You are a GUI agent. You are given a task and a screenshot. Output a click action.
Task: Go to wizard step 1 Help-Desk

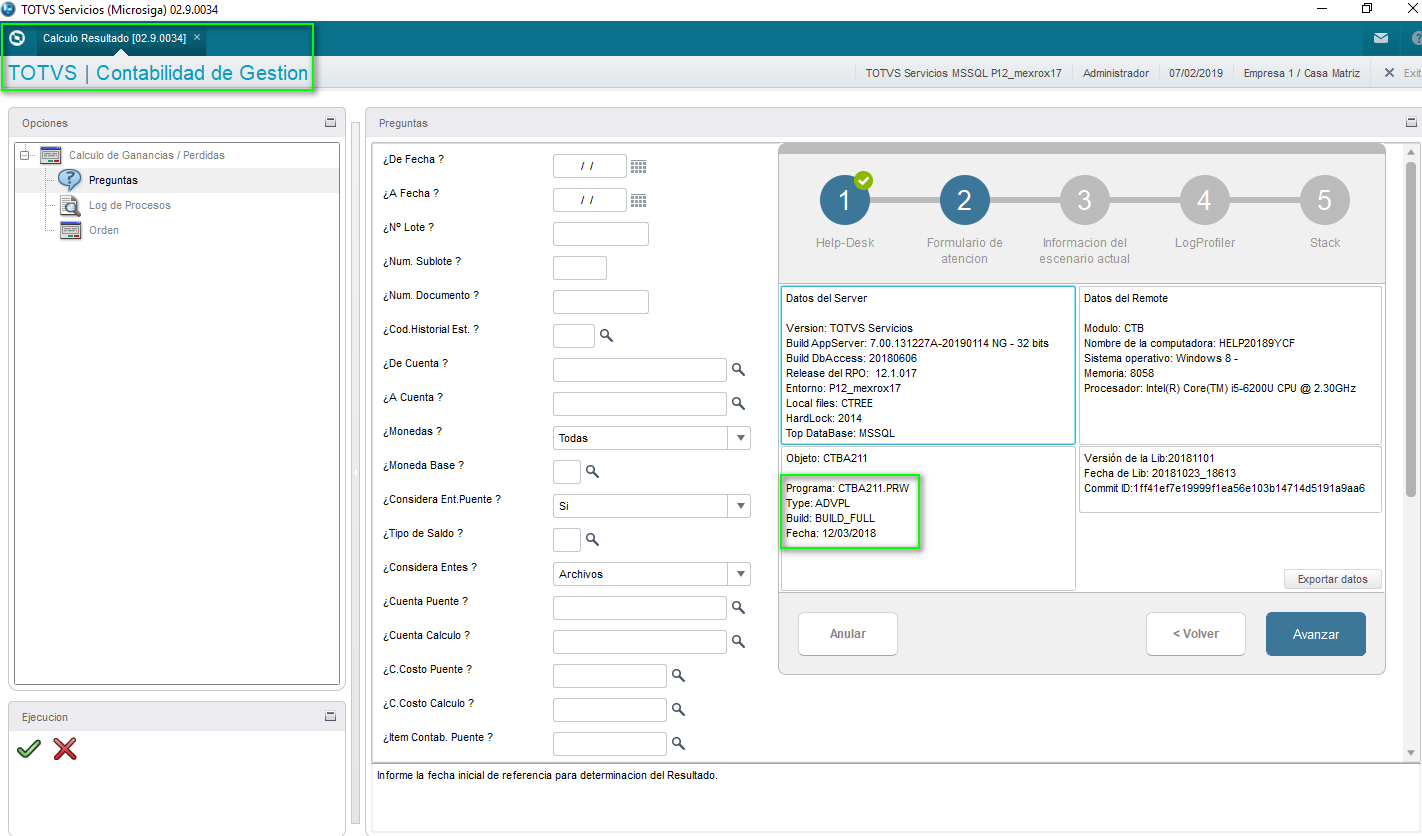[x=845, y=200]
